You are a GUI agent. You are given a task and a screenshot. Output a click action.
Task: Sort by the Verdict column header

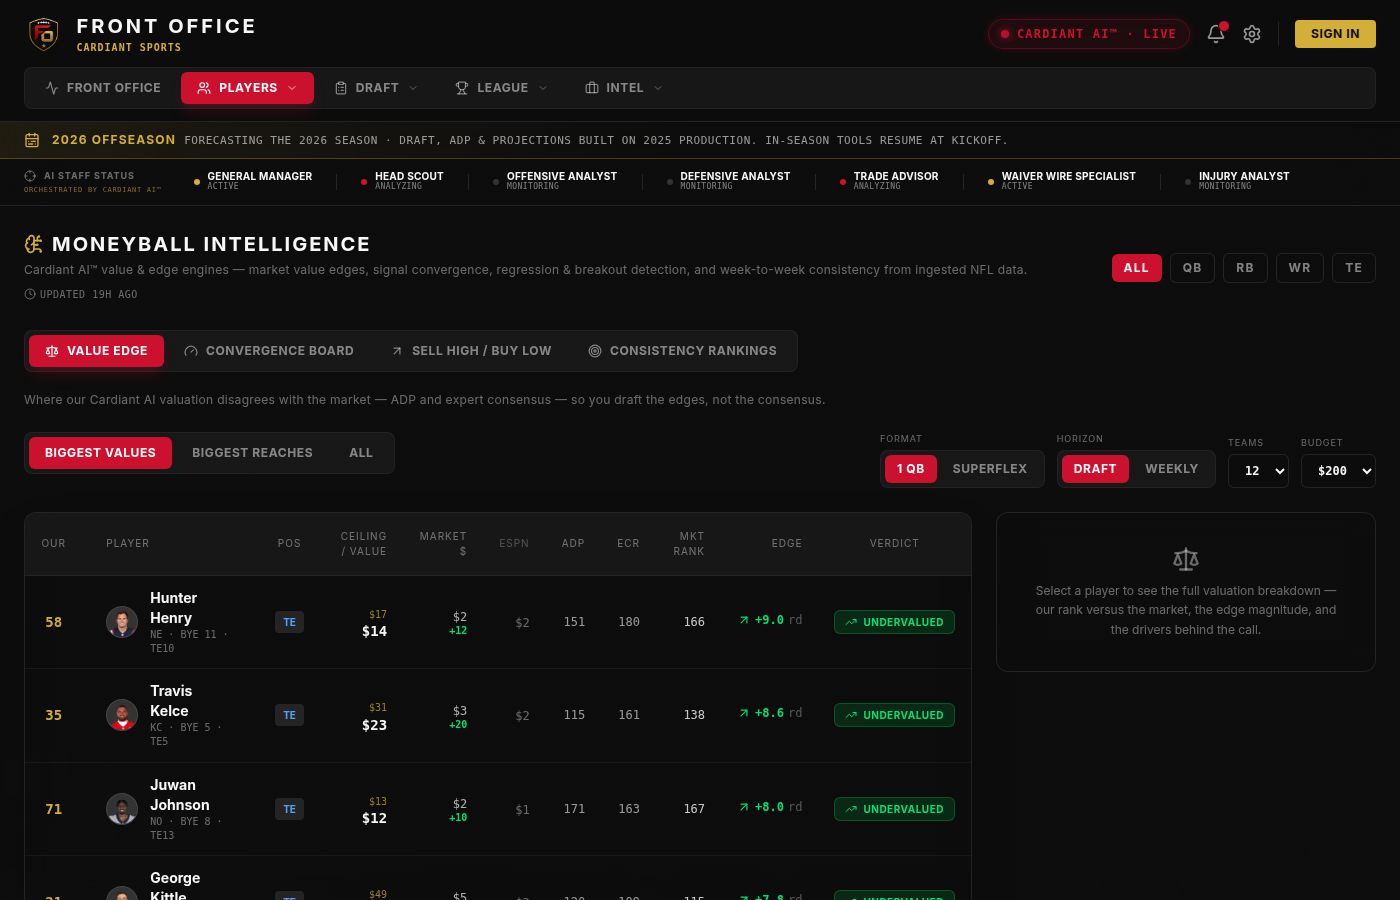click(894, 544)
